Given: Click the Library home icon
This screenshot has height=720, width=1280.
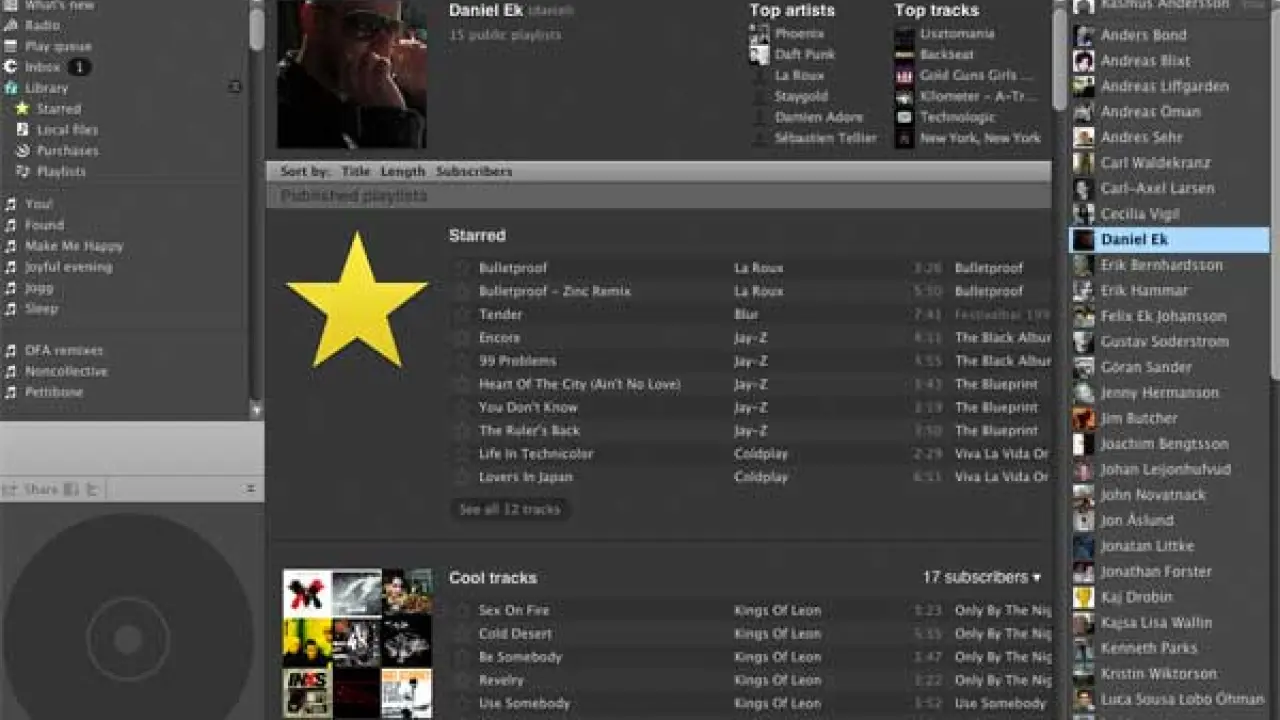Looking at the screenshot, I should 11,88.
